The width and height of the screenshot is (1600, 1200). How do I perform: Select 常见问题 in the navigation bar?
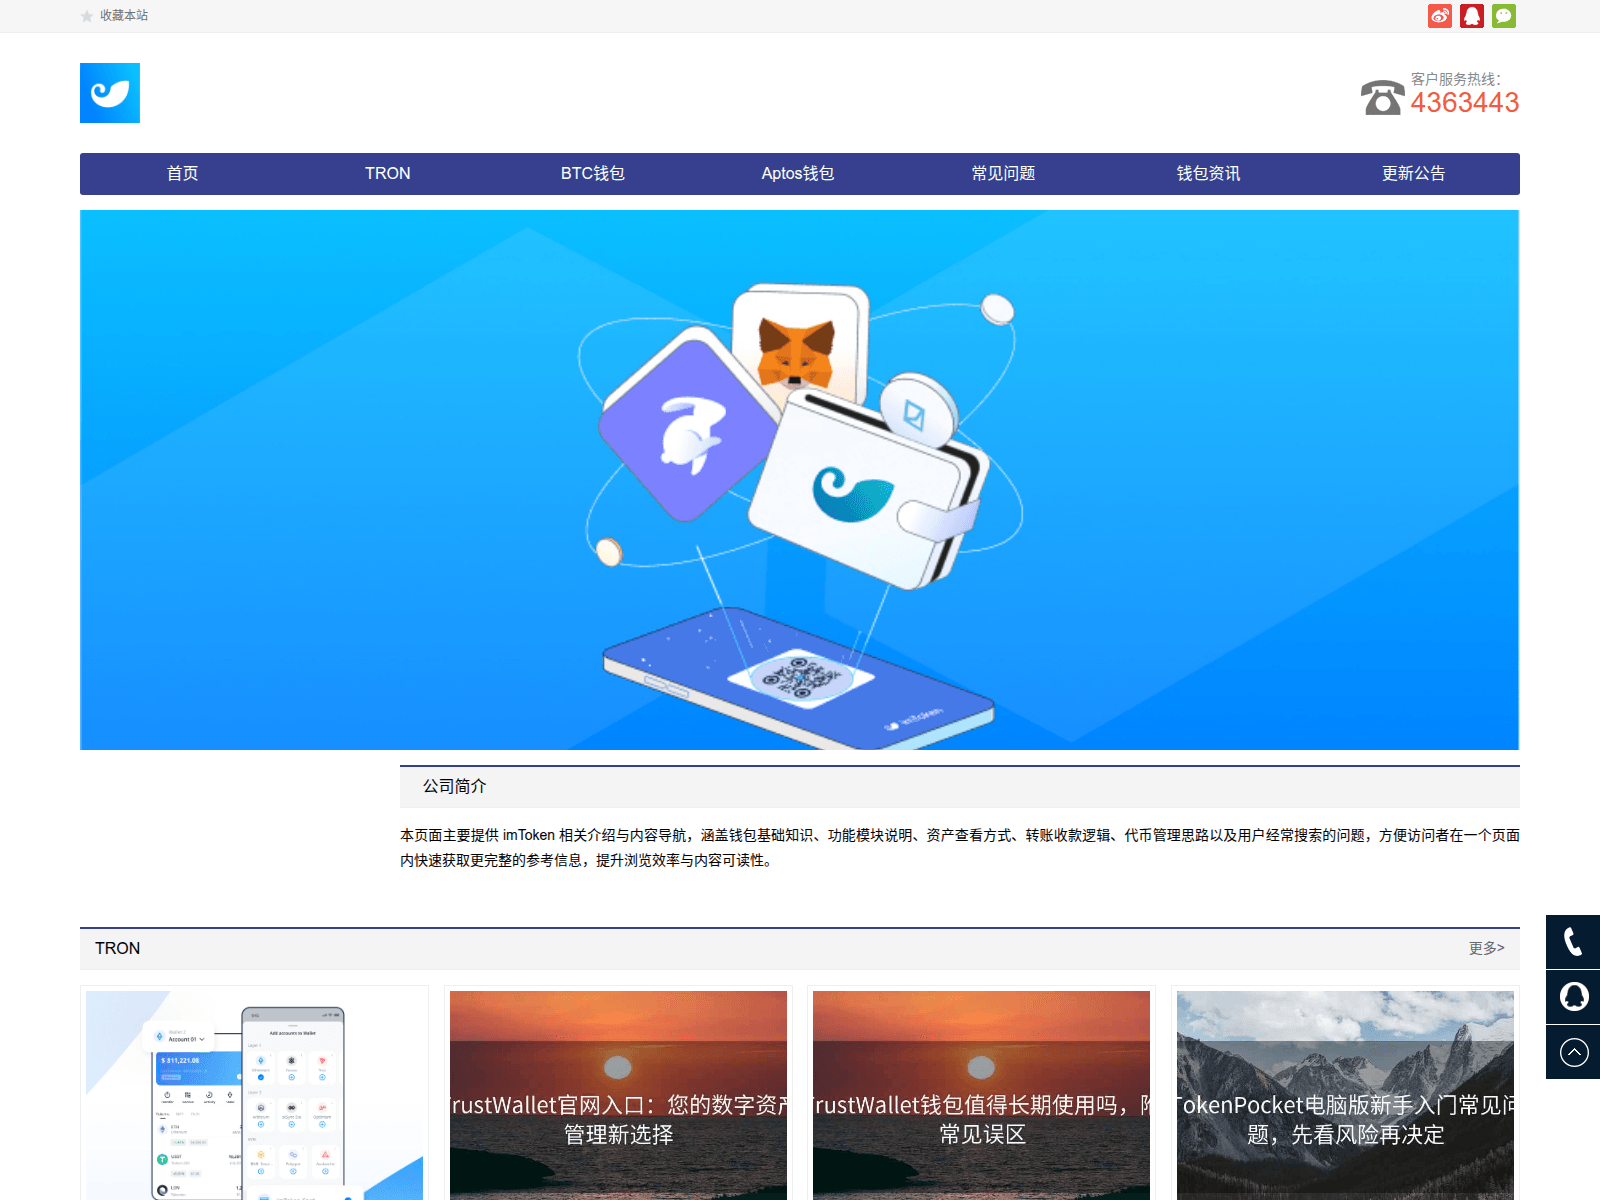1003,174
